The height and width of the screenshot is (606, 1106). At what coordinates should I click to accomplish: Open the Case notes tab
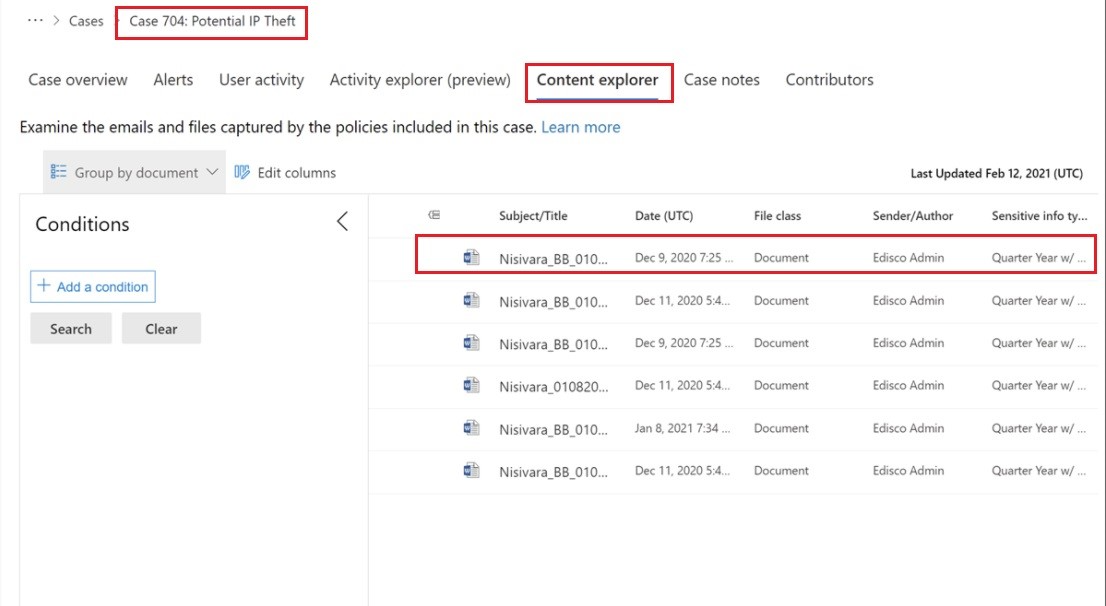(722, 80)
